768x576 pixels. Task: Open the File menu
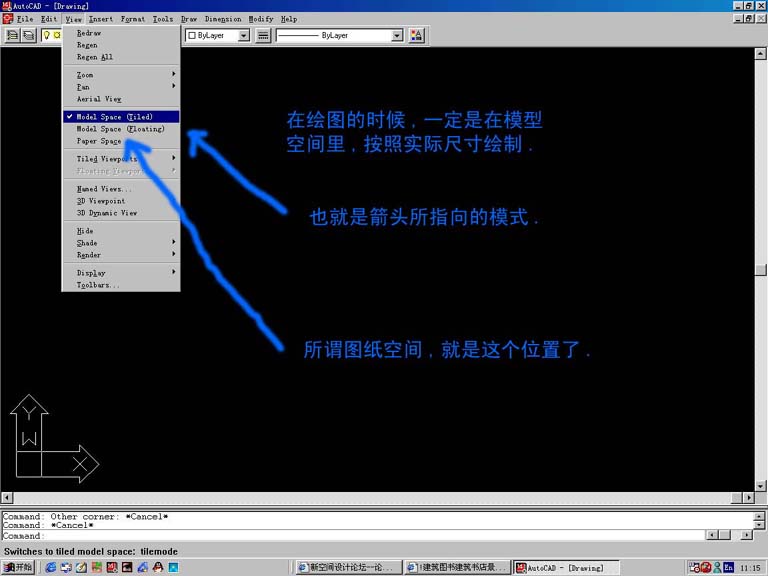(x=24, y=19)
